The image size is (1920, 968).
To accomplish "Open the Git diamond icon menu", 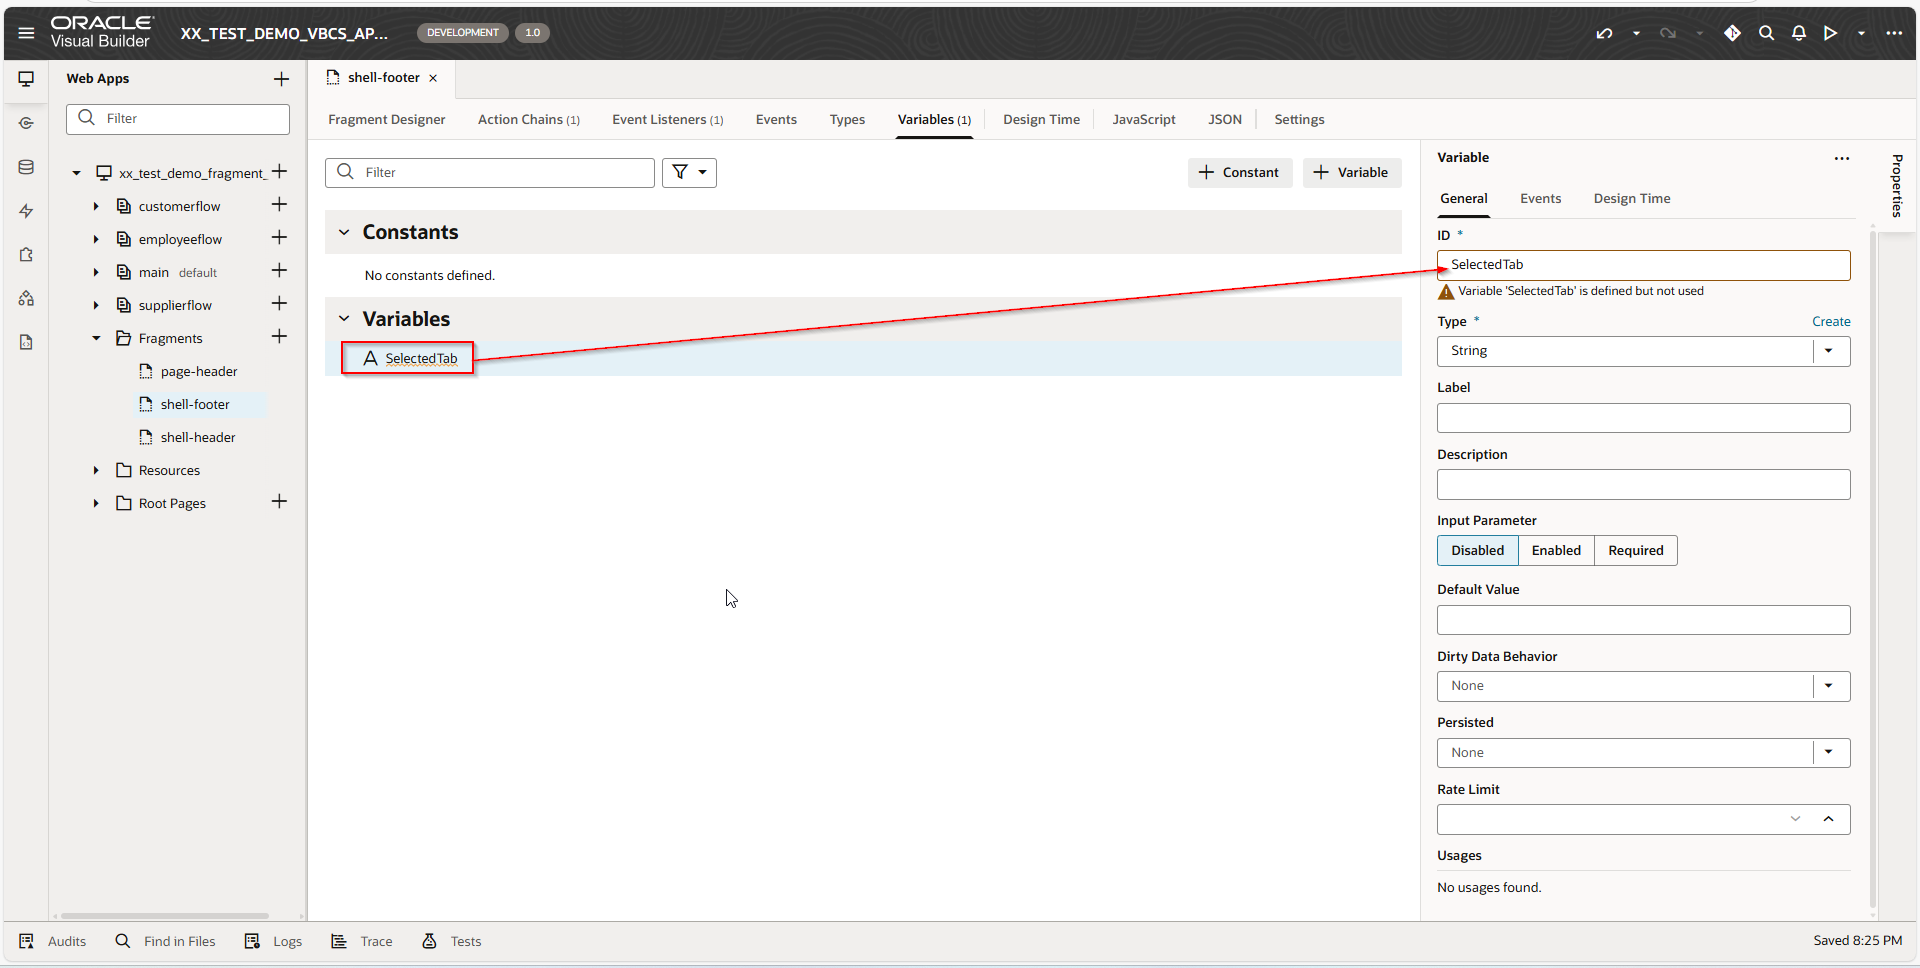I will 1732,33.
